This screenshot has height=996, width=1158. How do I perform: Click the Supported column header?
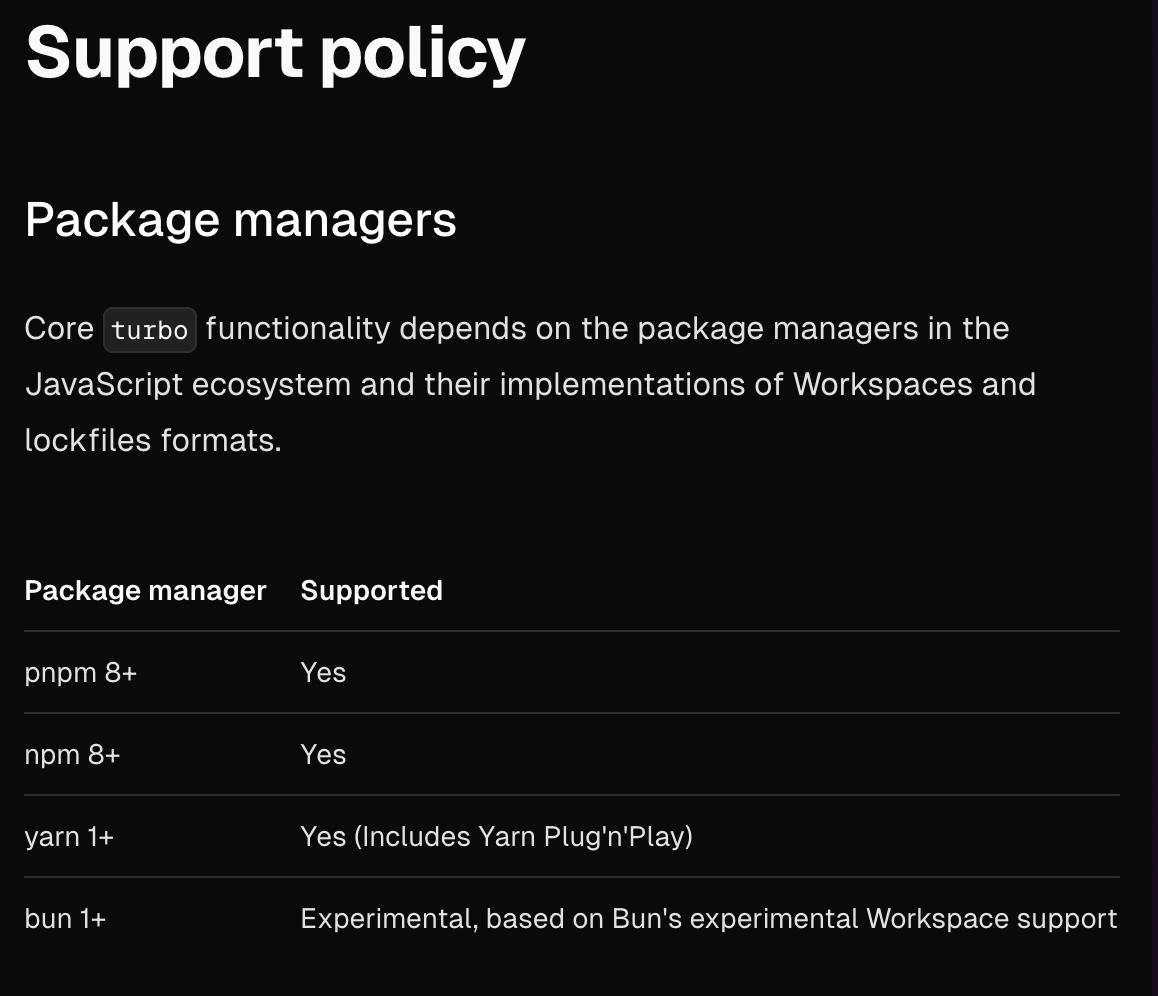tap(371, 591)
